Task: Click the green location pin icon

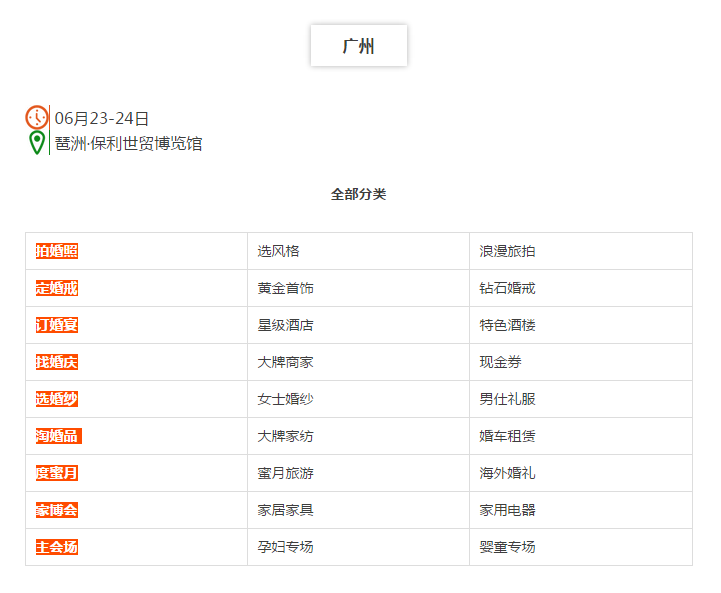Action: click(x=37, y=143)
